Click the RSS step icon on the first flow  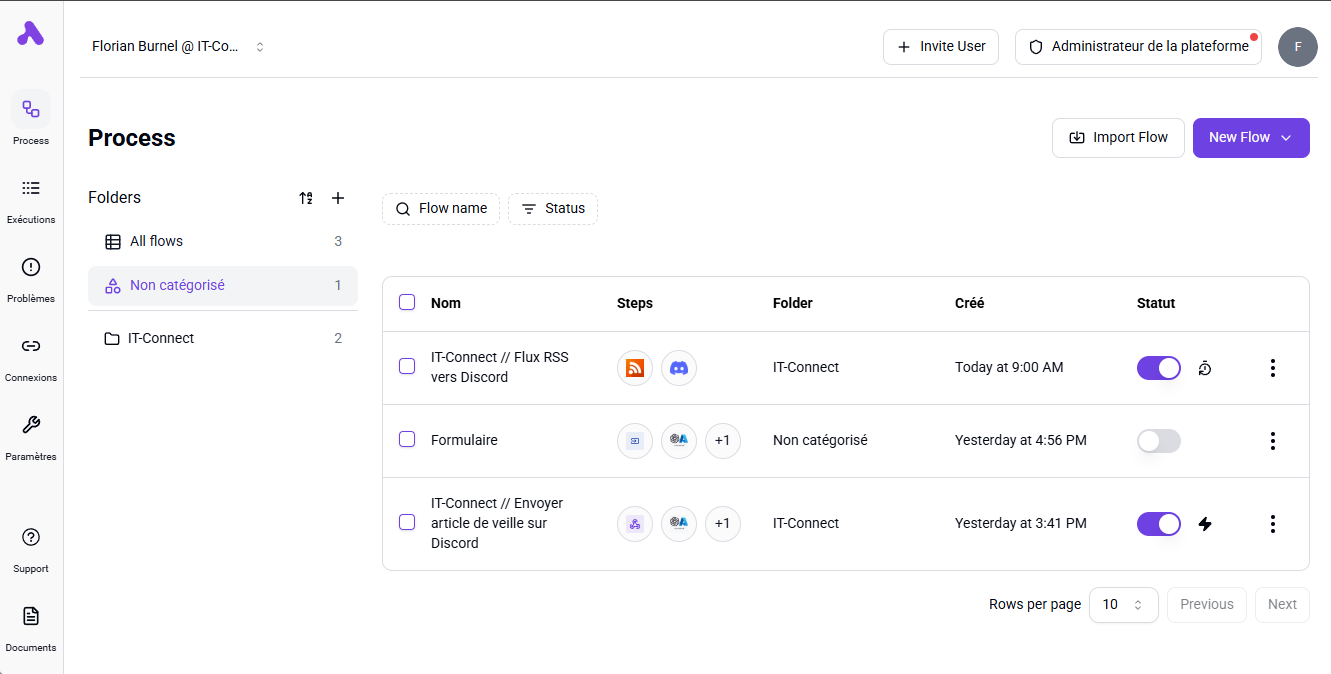click(635, 367)
